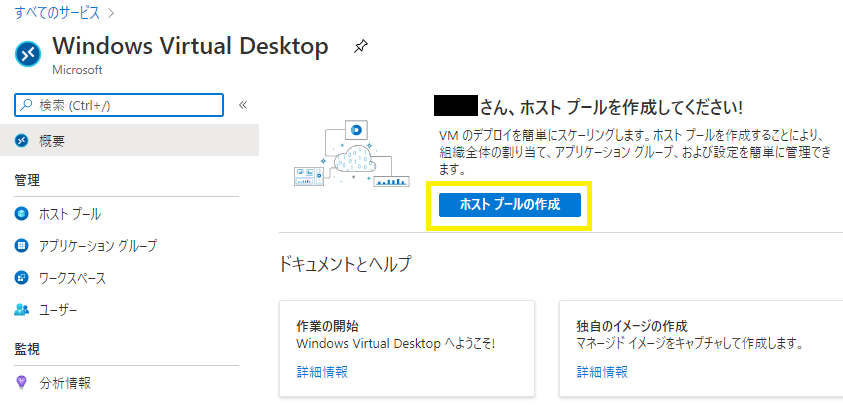Click the 概要 overview icon

click(22, 141)
